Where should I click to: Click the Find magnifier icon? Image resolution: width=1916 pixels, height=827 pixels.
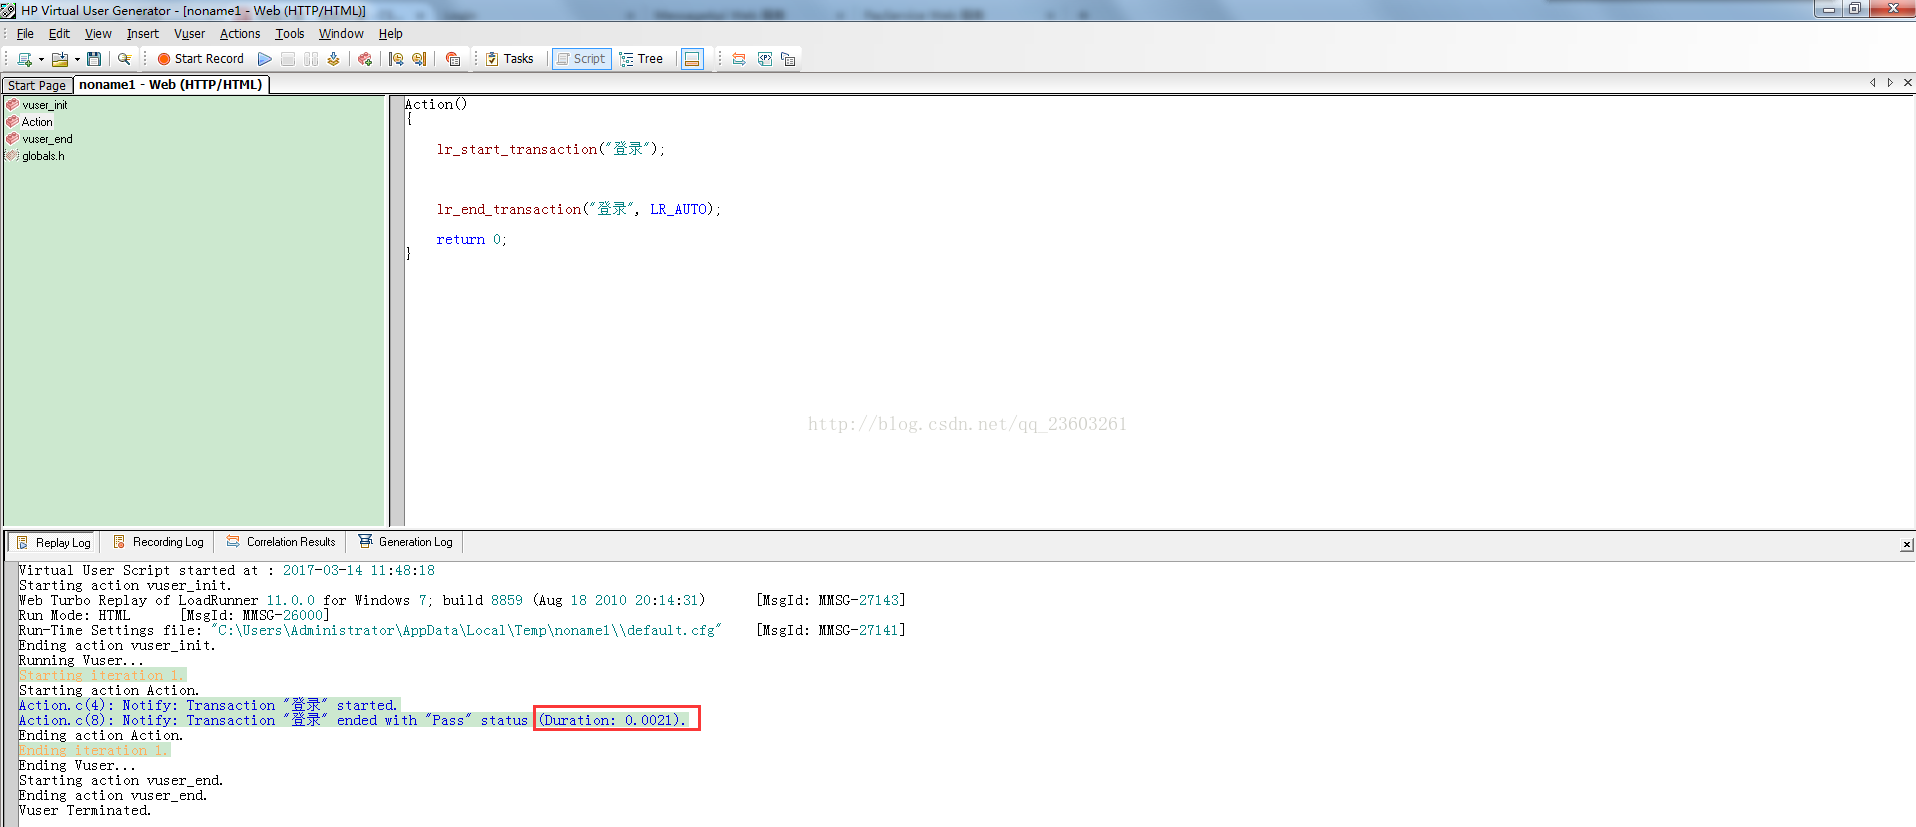[124, 59]
